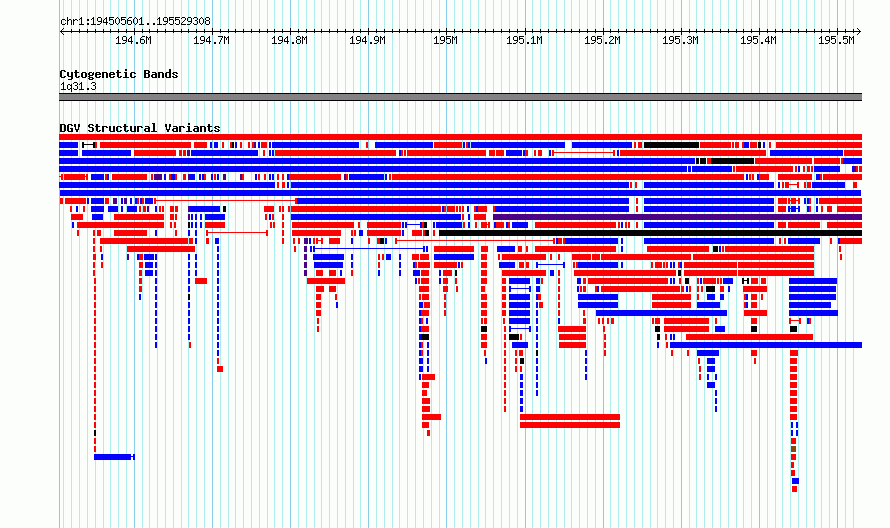Click the 194.6M ruler label
Screen dimensions: 890x528
point(133,40)
